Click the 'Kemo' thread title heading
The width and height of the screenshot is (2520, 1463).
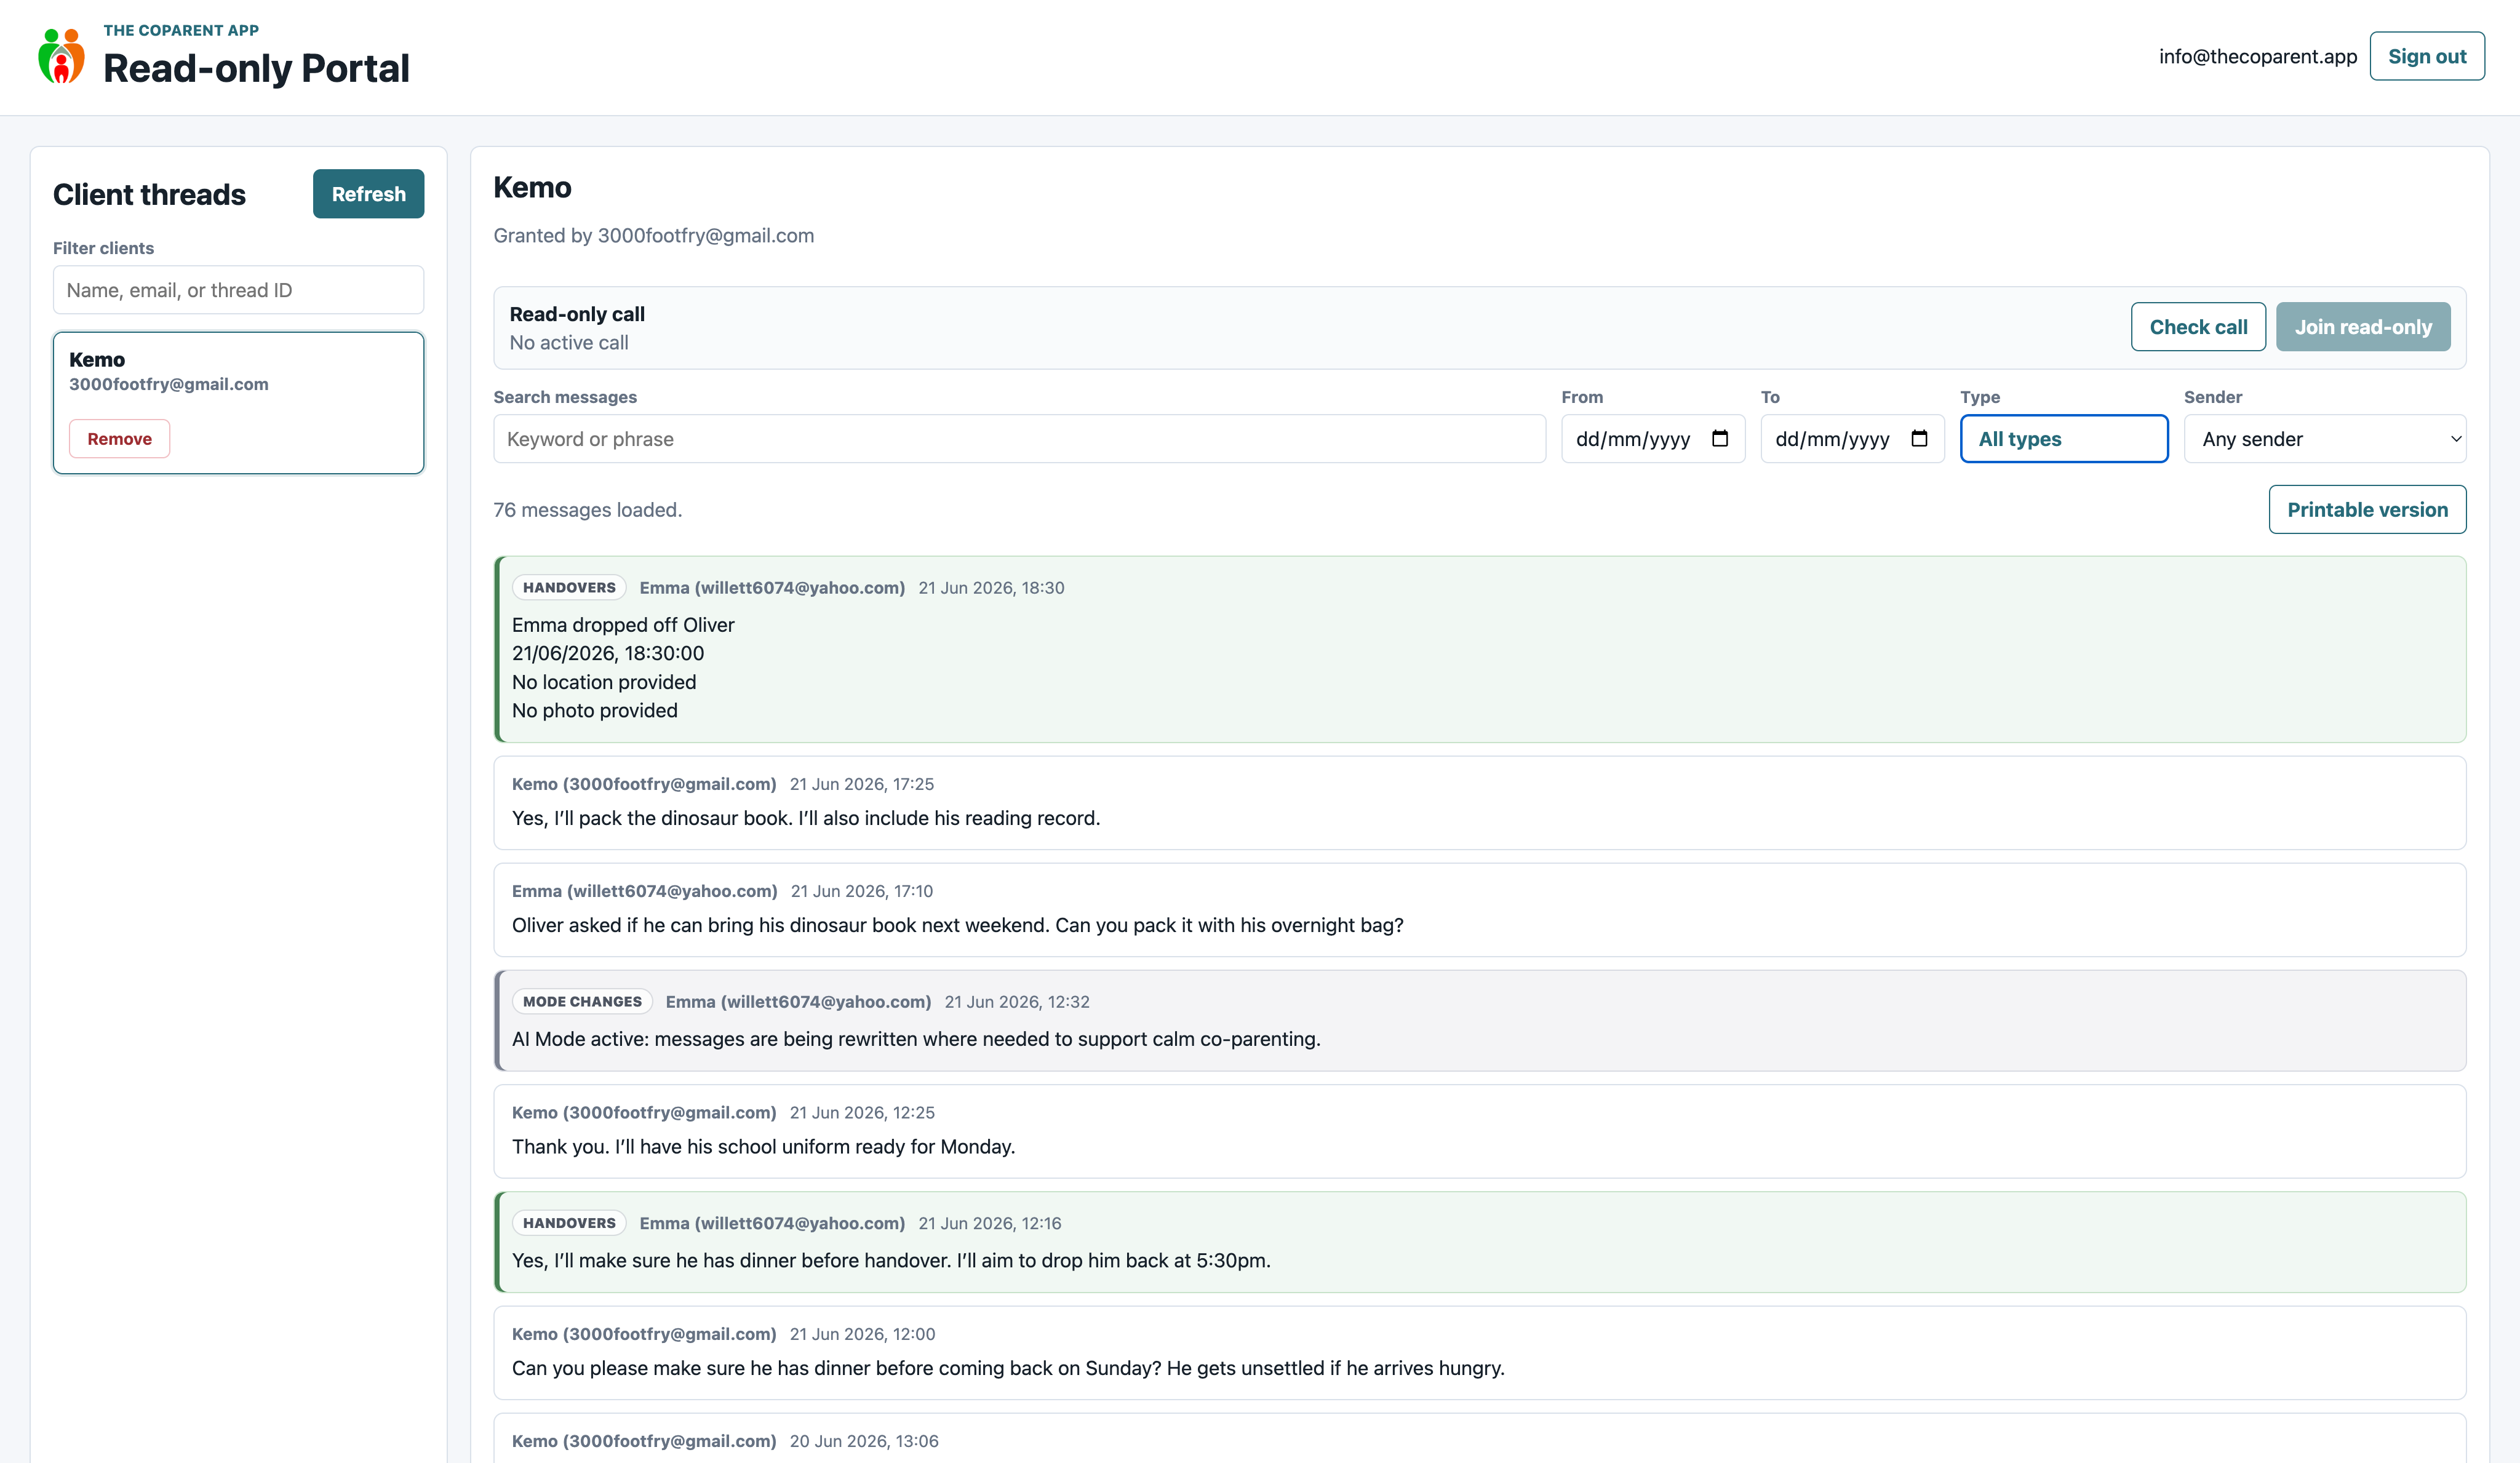[x=532, y=187]
